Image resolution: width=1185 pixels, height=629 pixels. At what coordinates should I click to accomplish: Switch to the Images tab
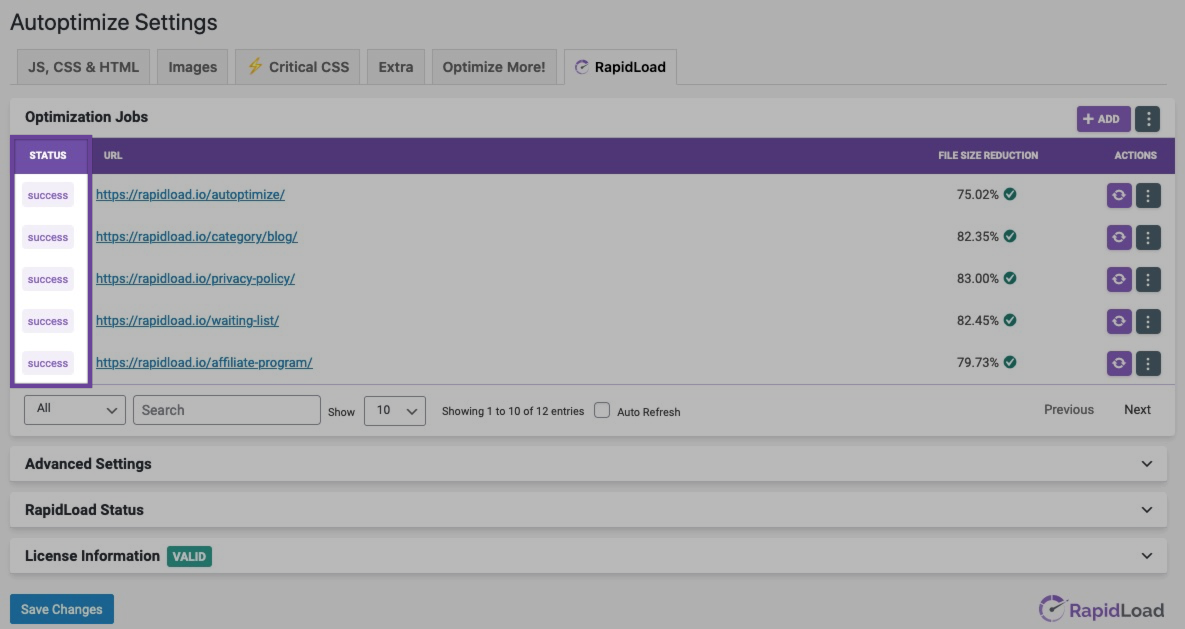pyautogui.click(x=193, y=67)
